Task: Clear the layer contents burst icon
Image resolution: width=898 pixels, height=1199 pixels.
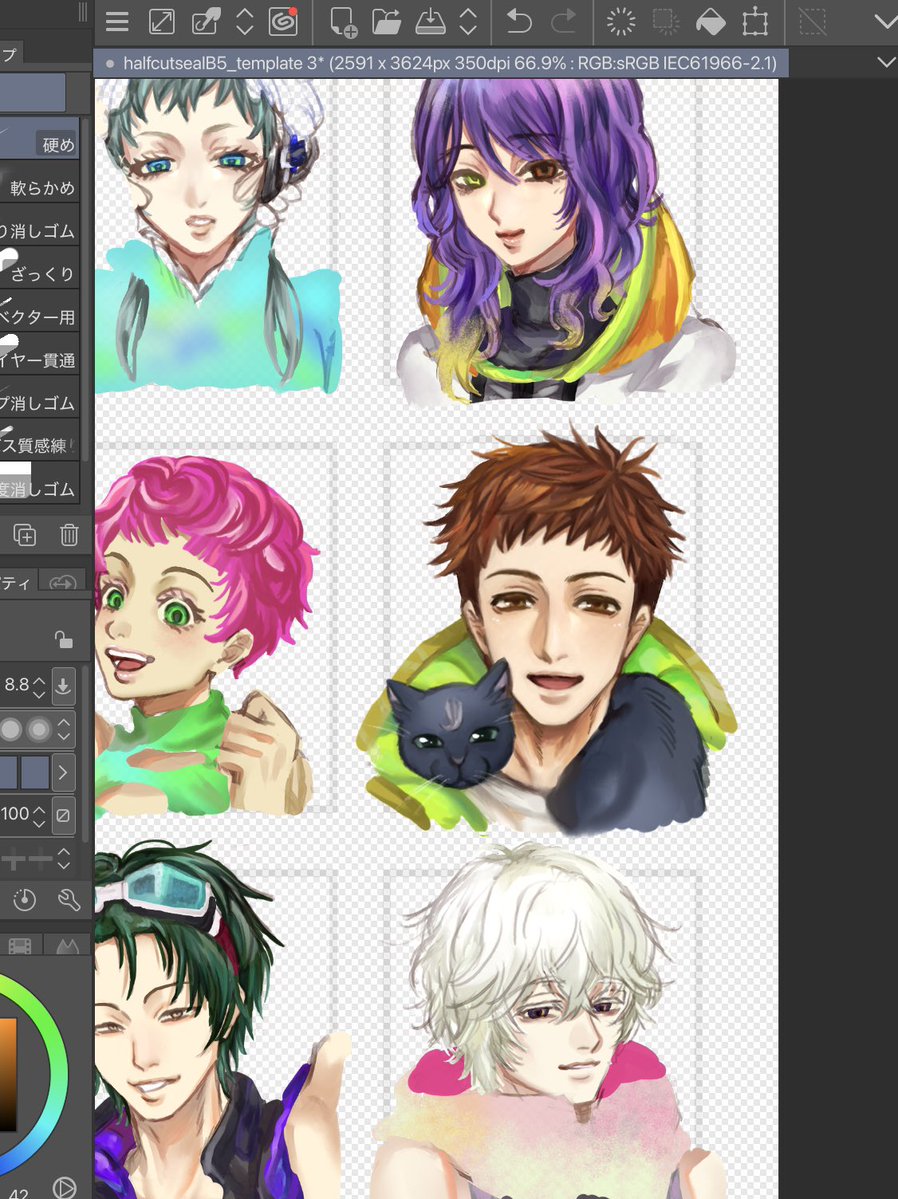Action: [620, 21]
